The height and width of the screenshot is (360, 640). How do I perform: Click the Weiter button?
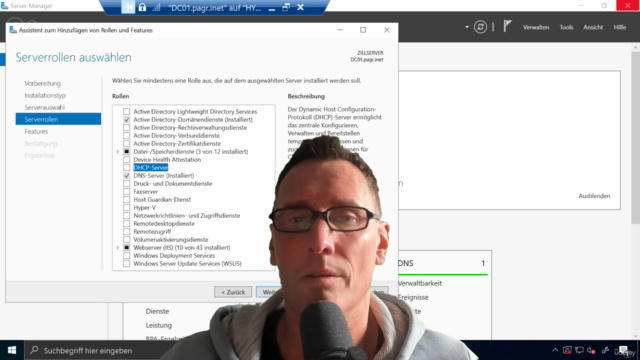(x=269, y=292)
